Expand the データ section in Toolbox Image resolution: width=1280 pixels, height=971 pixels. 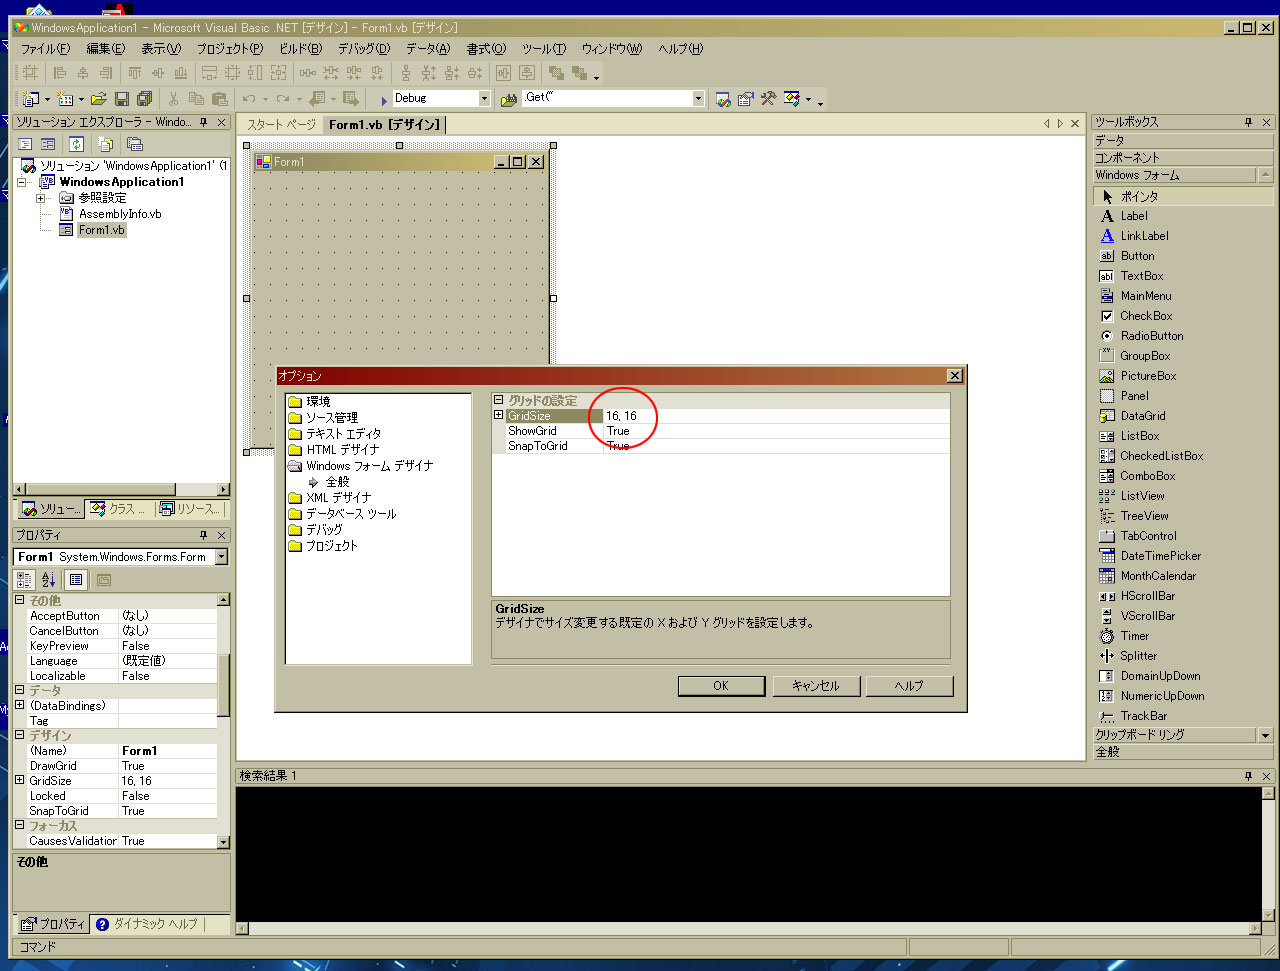[x=1183, y=141]
